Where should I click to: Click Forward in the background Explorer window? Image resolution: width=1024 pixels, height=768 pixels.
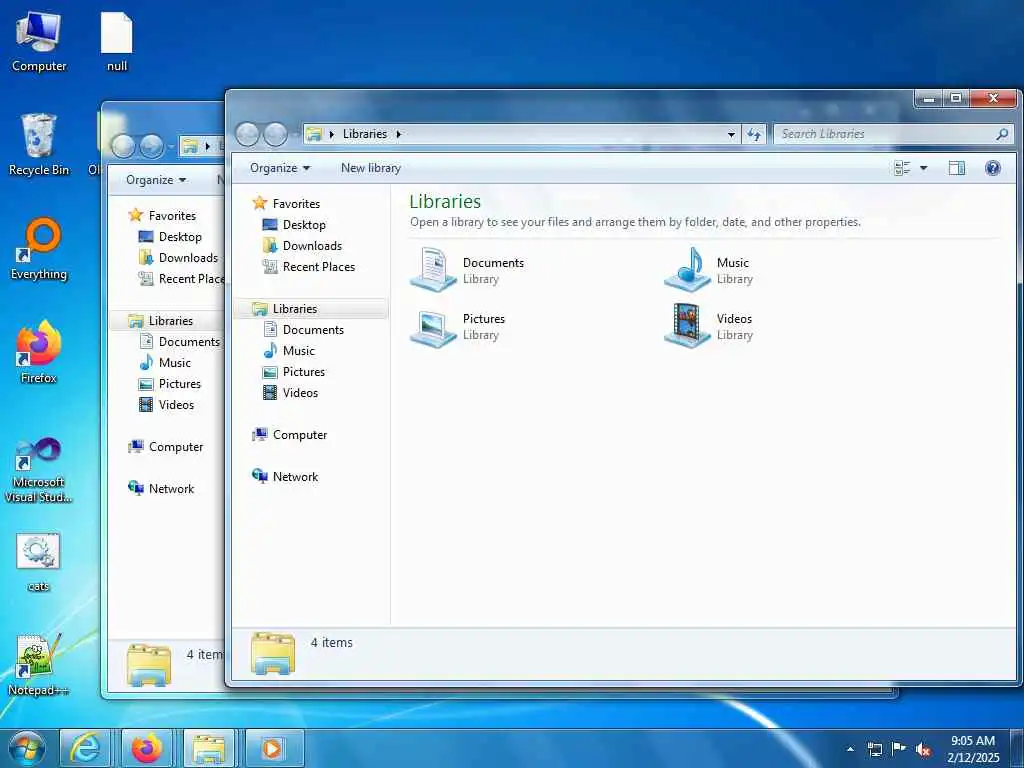[152, 146]
